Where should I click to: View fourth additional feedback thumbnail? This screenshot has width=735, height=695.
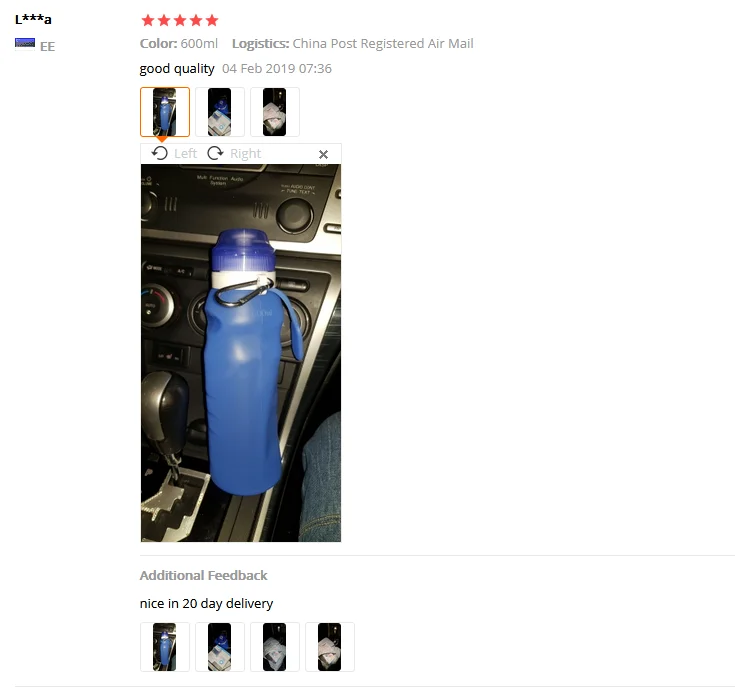click(x=330, y=647)
